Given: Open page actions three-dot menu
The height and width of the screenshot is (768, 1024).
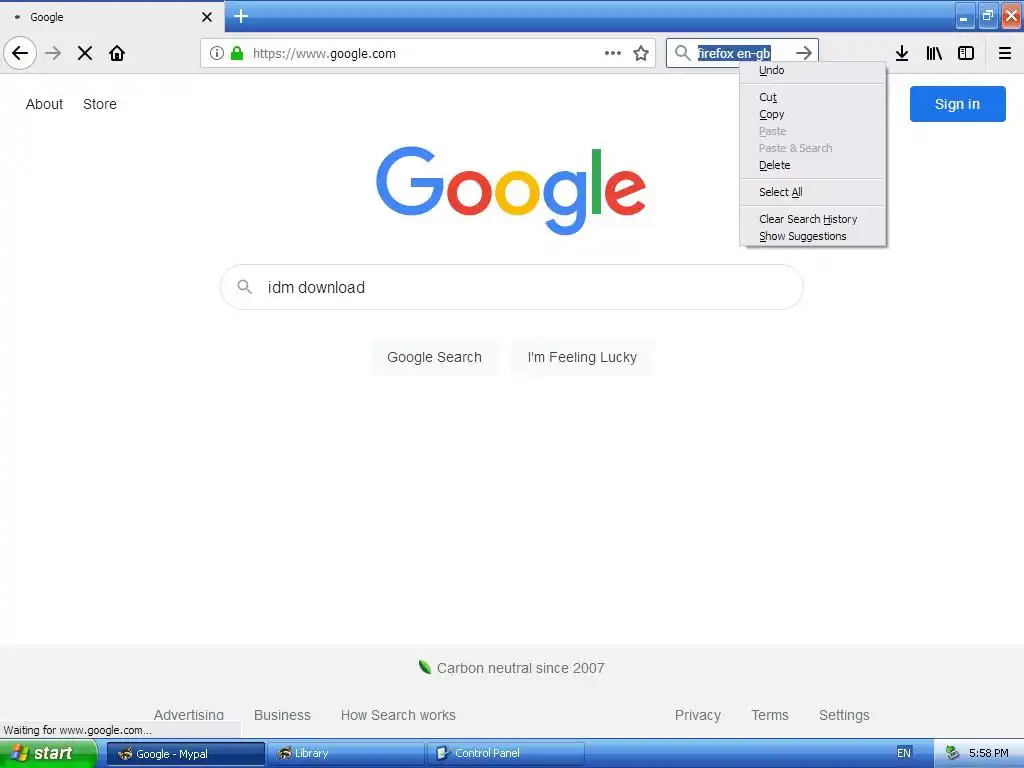Looking at the screenshot, I should (612, 53).
